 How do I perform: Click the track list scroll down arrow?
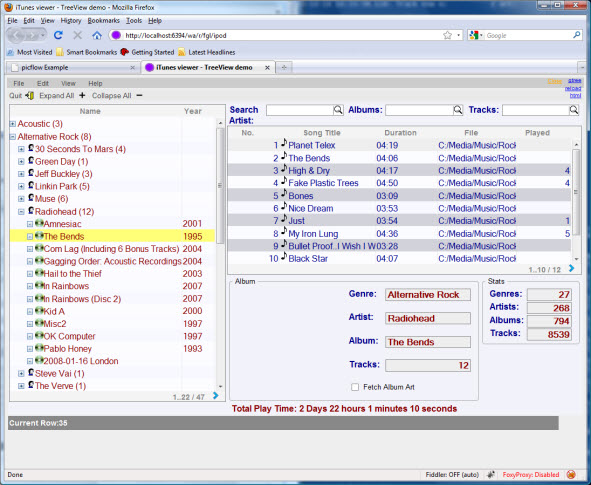pyautogui.click(x=576, y=259)
